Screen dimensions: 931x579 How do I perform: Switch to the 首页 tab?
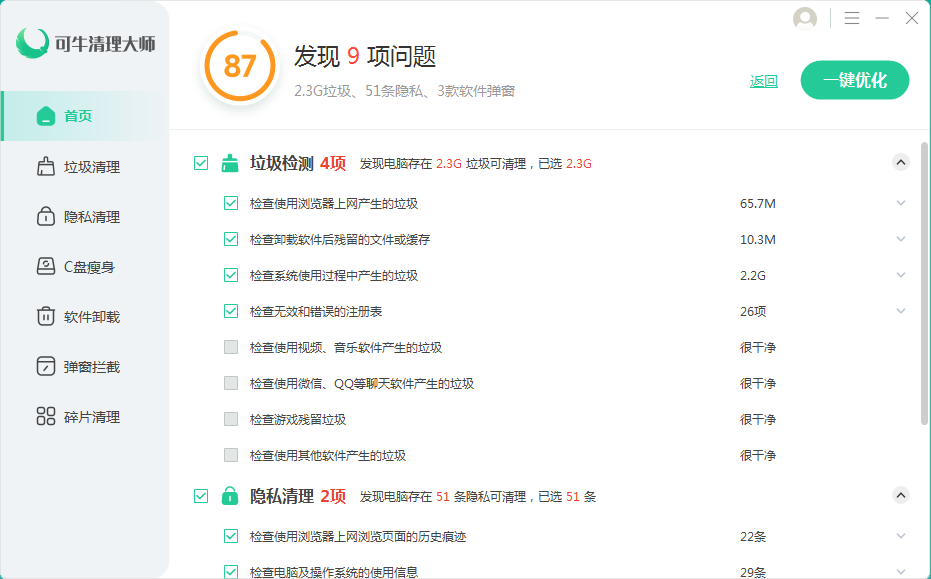(x=78, y=116)
